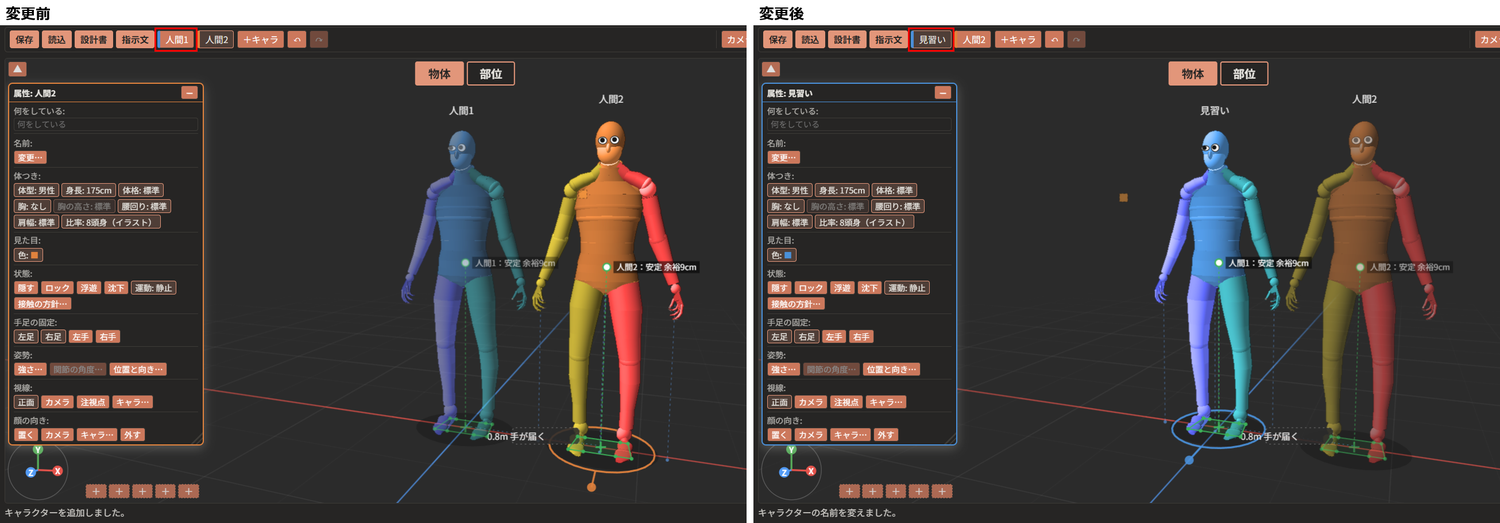Open 比率: 8頭身(イラスト) in 人間2 panel
This screenshot has height=523, width=1500.
111,222
